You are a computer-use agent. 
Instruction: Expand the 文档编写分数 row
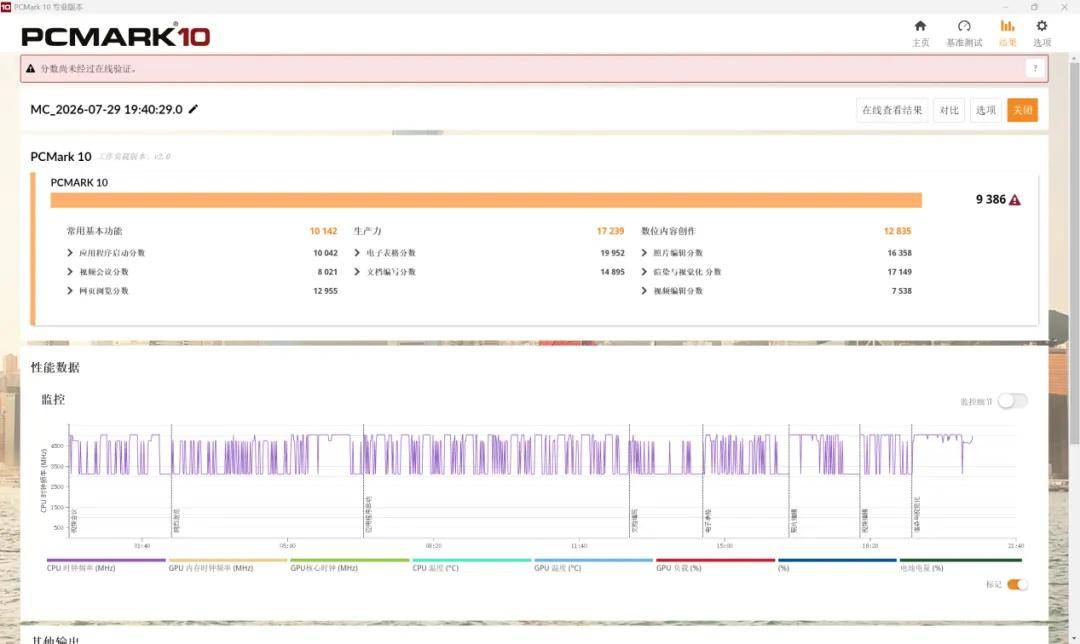click(x=357, y=271)
